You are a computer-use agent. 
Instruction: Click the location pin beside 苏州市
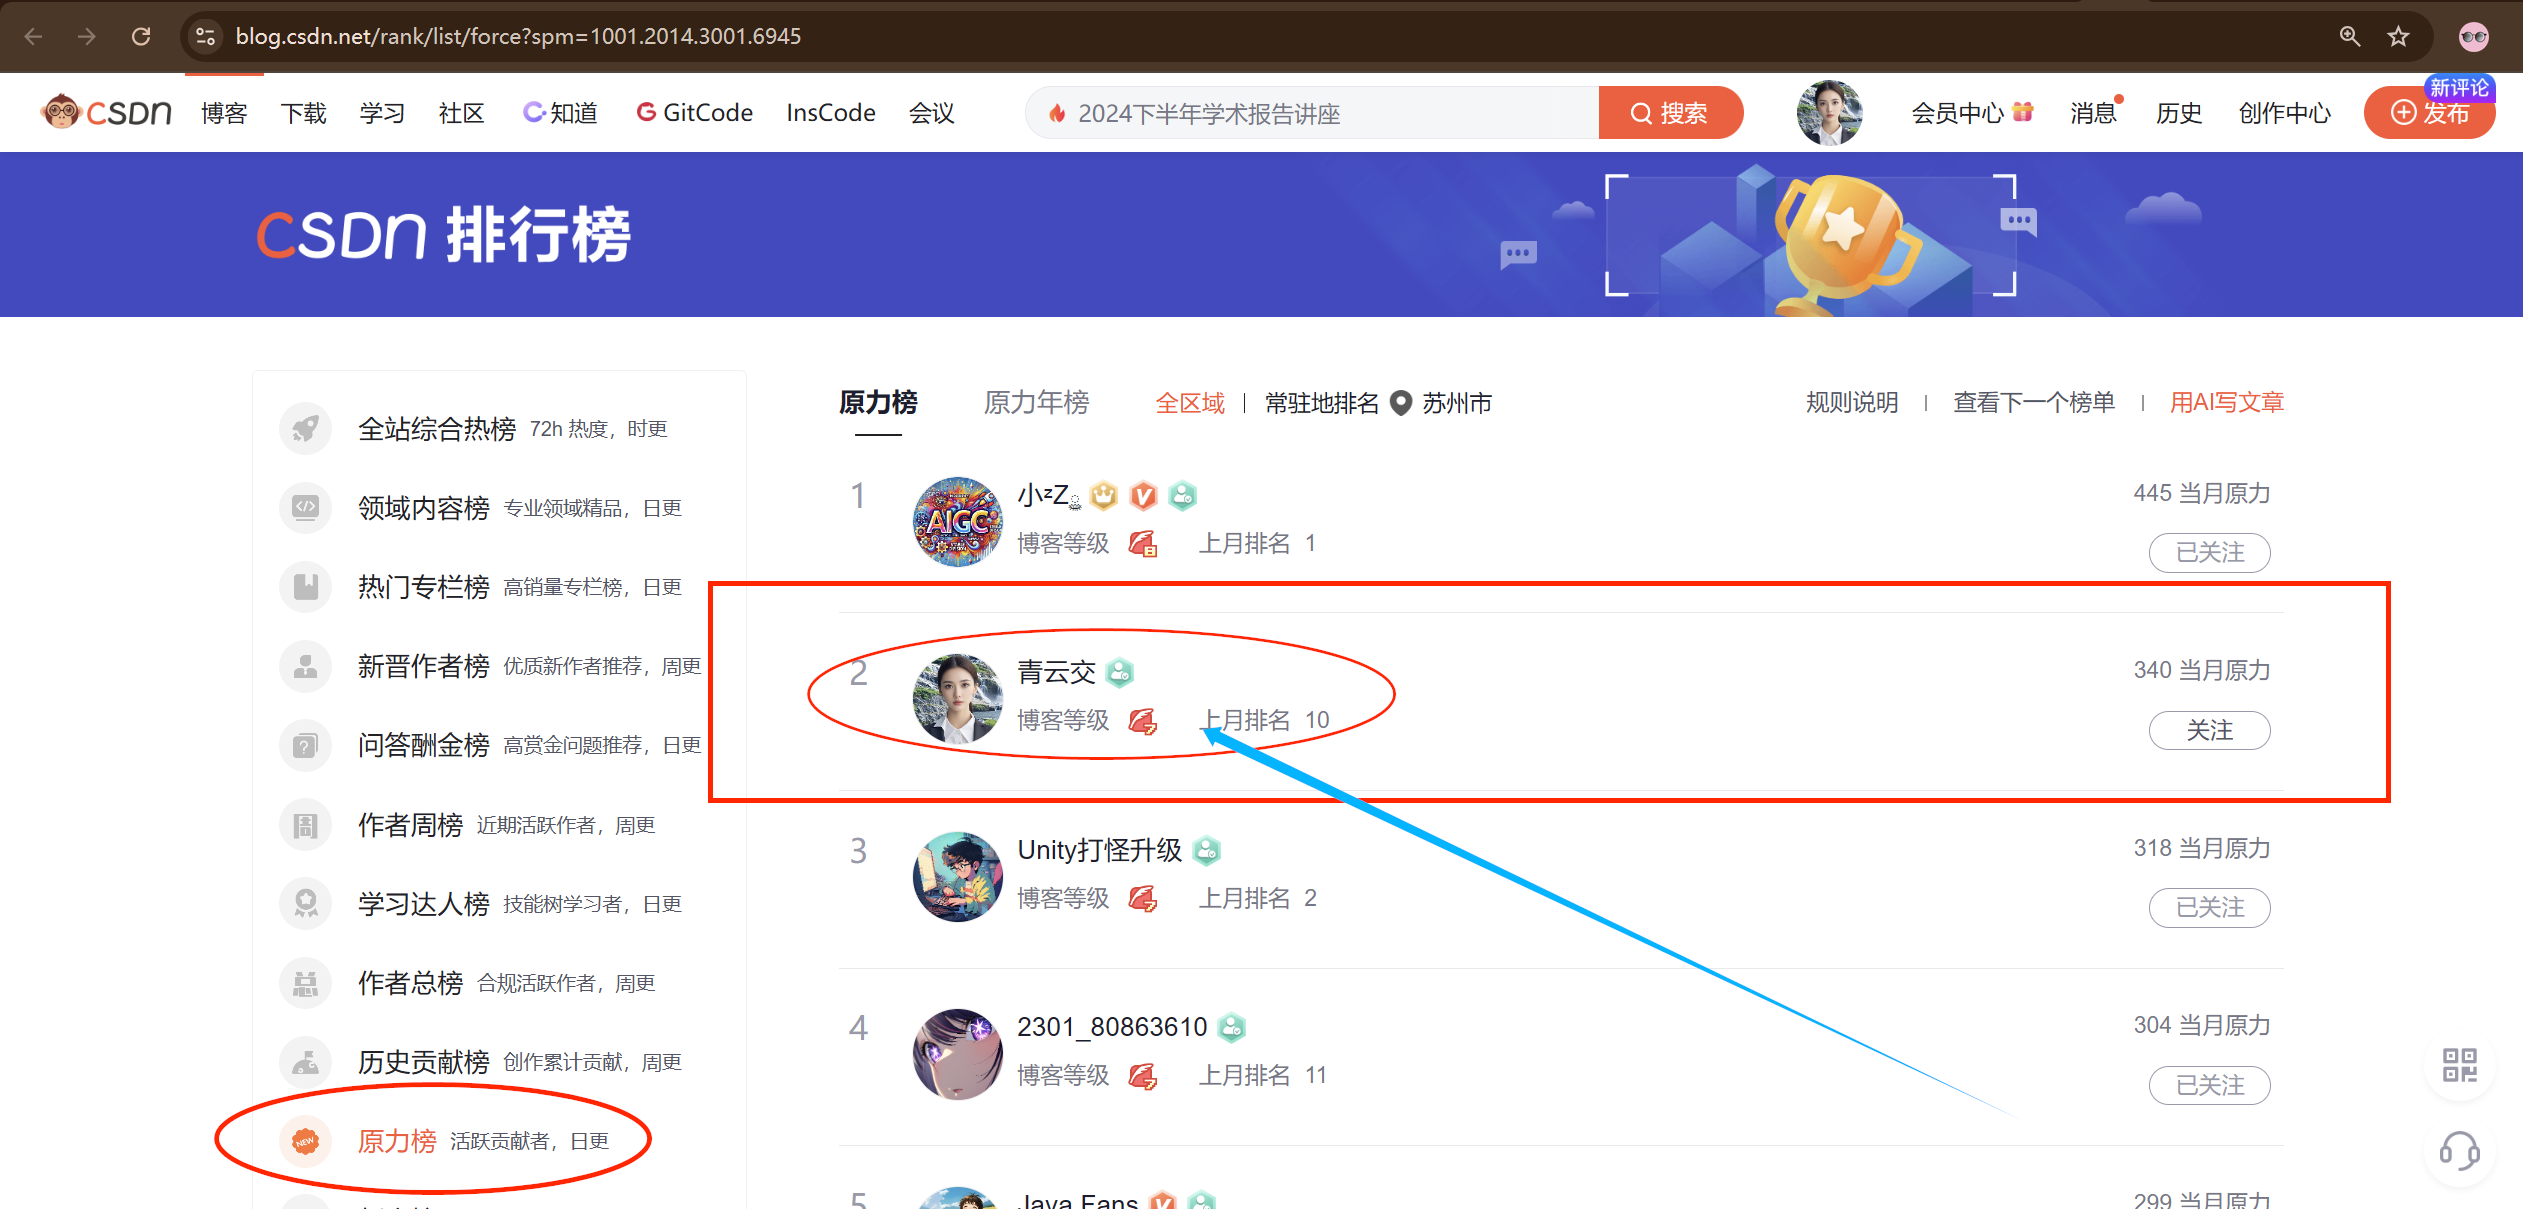click(x=1401, y=403)
